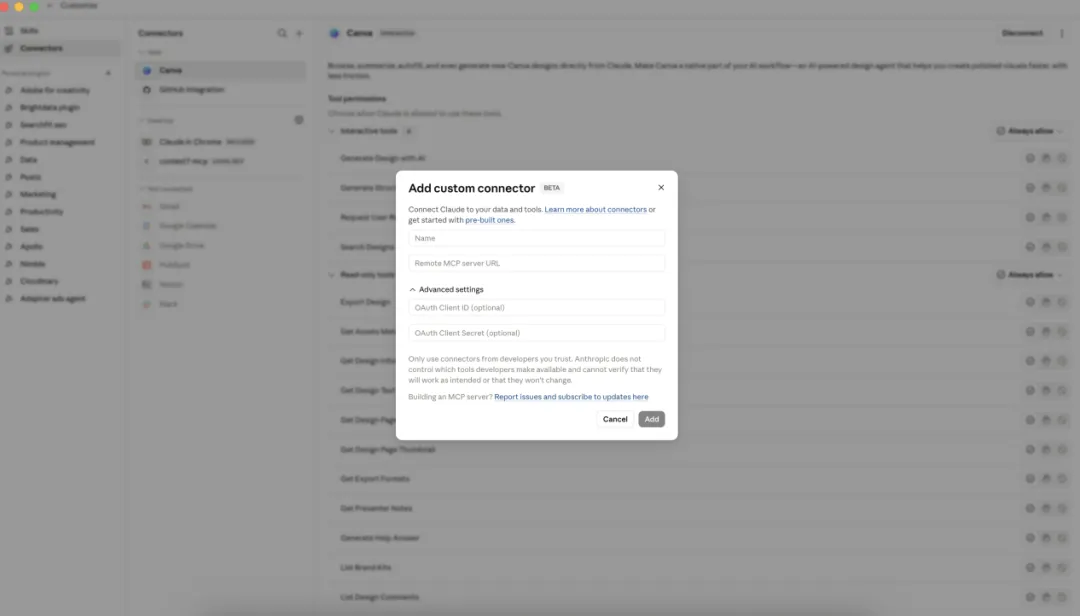1080x616 pixels.
Task: Select the Sales plugin
Action: [x=29, y=229]
